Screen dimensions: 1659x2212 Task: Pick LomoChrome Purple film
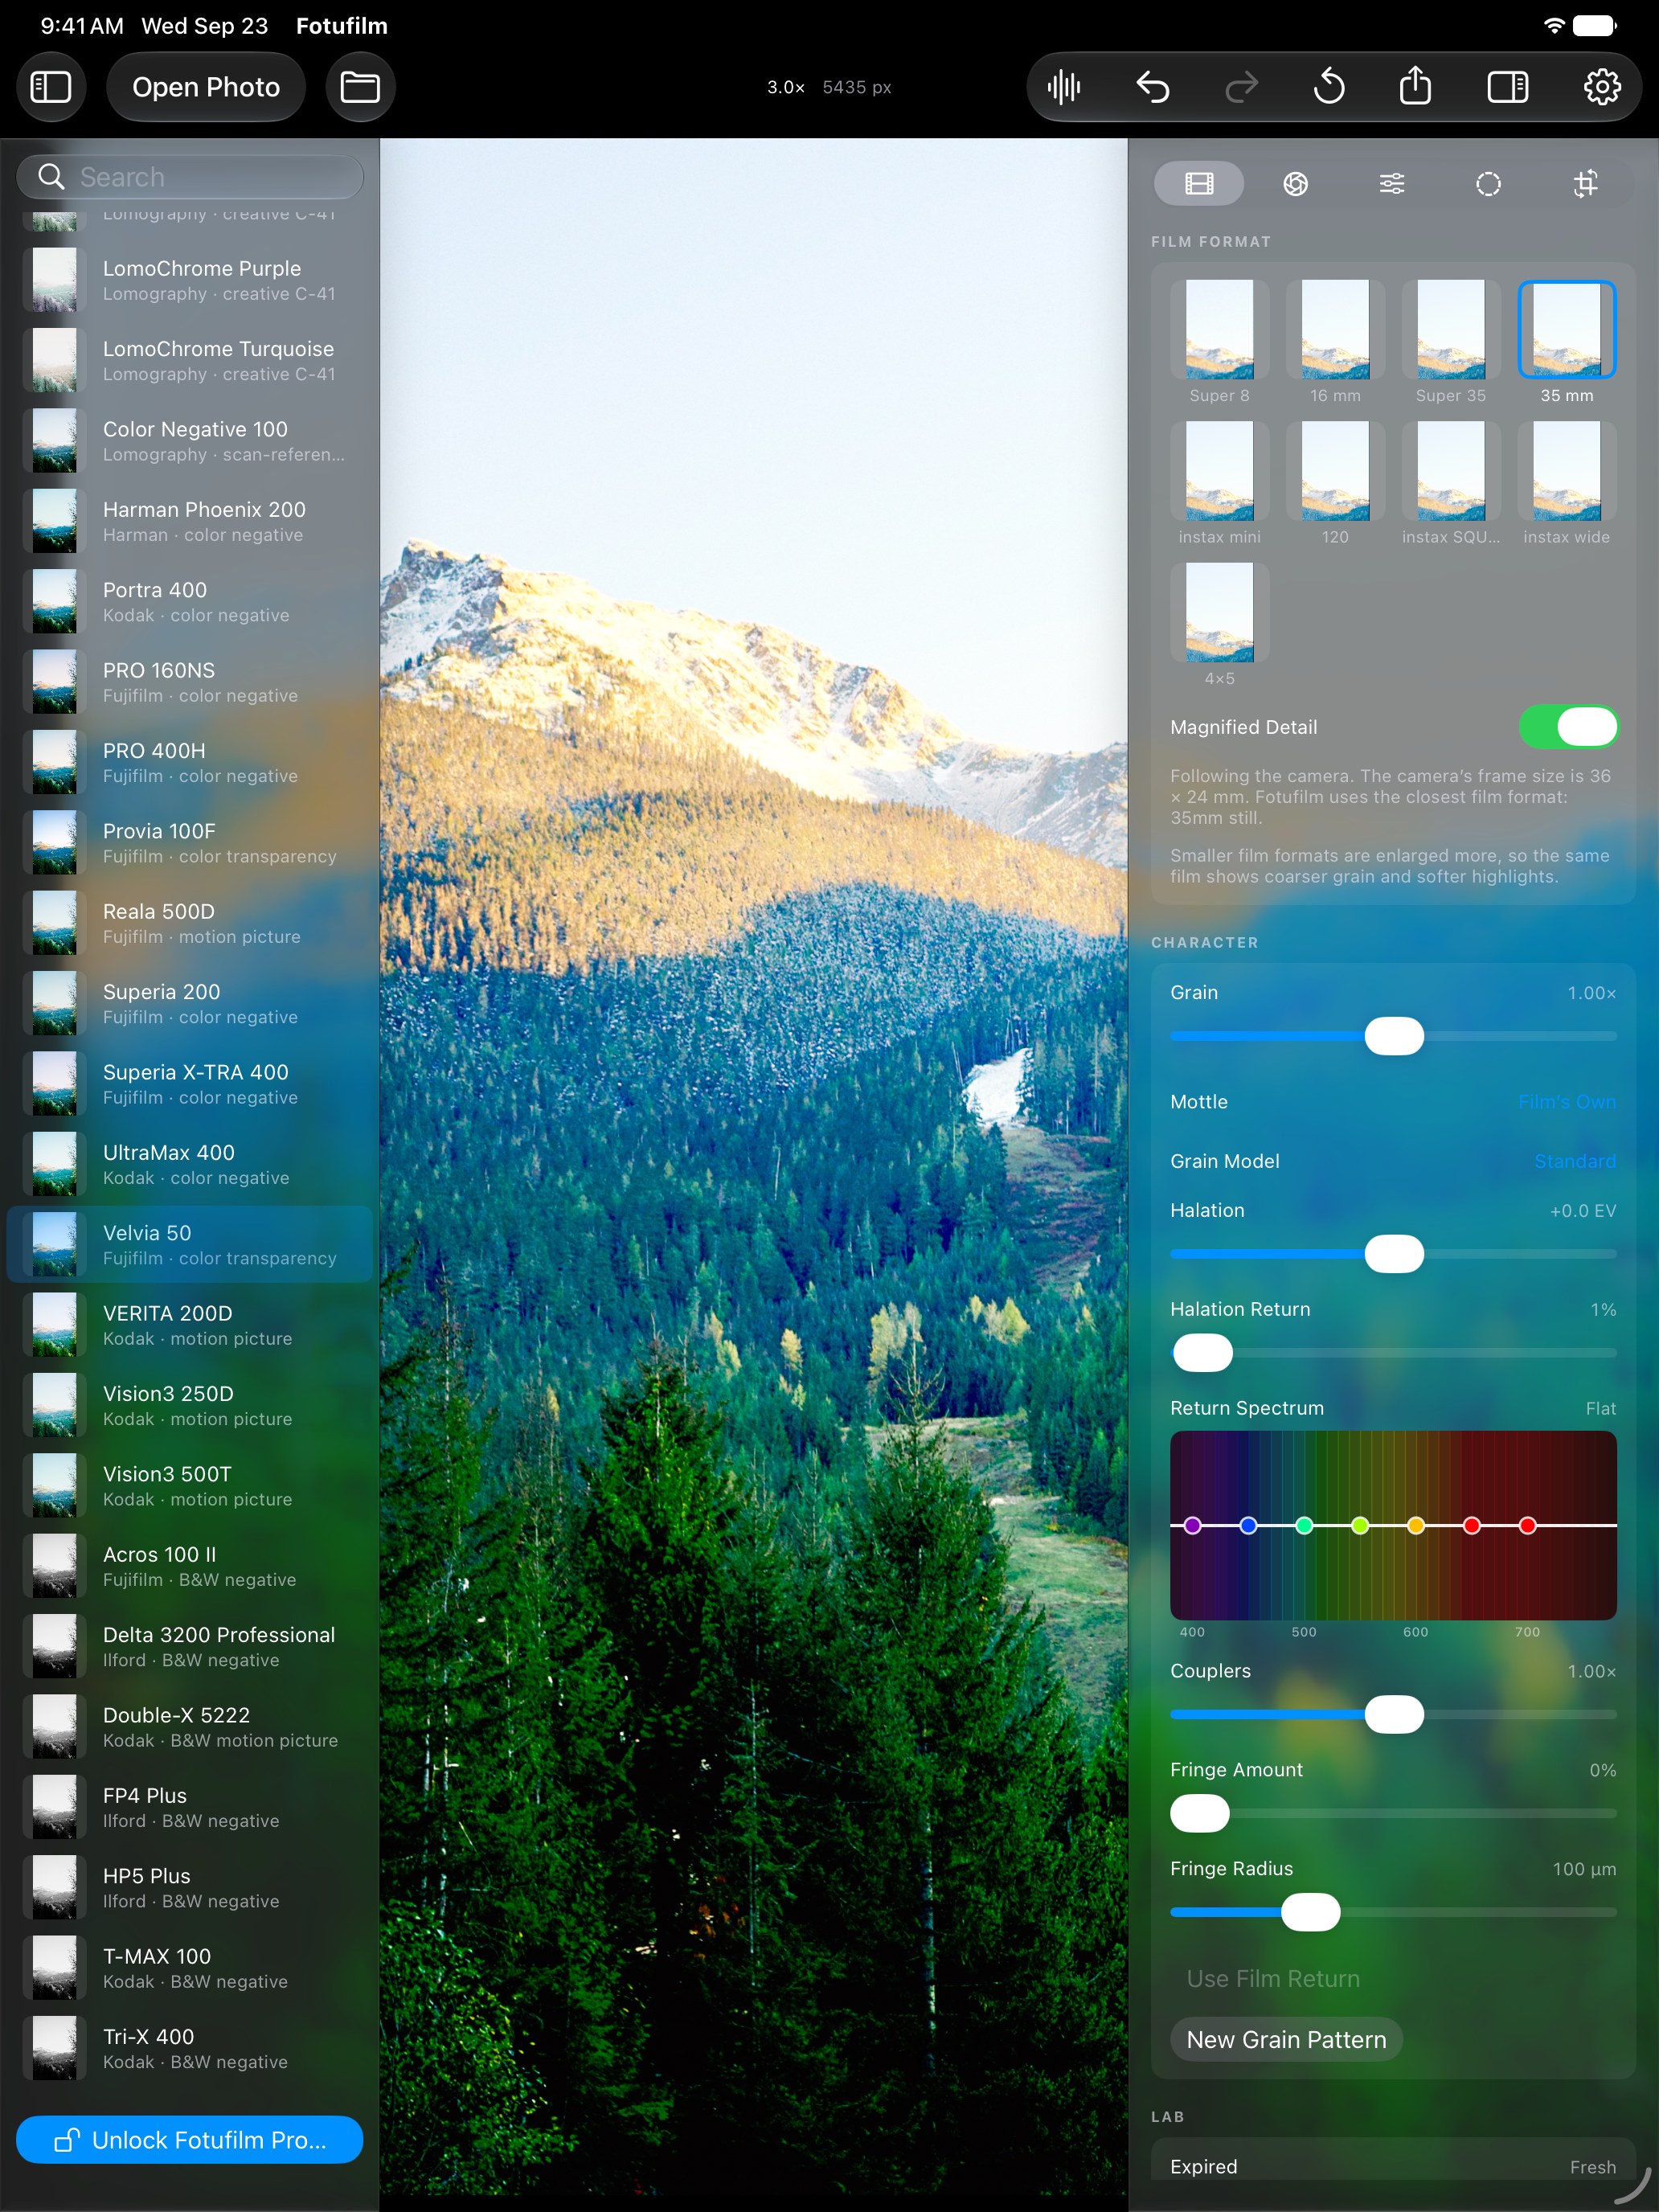(x=189, y=280)
